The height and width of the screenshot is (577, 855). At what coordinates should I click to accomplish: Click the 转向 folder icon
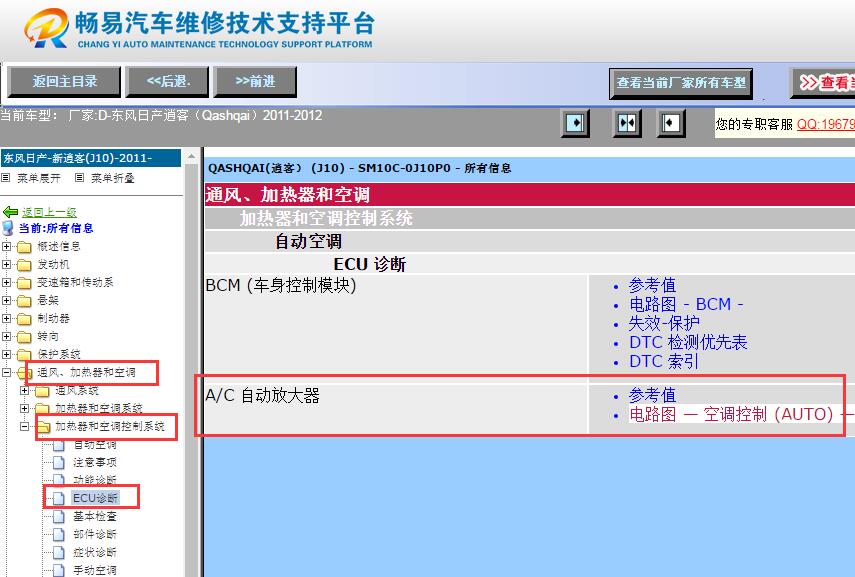pos(24,337)
